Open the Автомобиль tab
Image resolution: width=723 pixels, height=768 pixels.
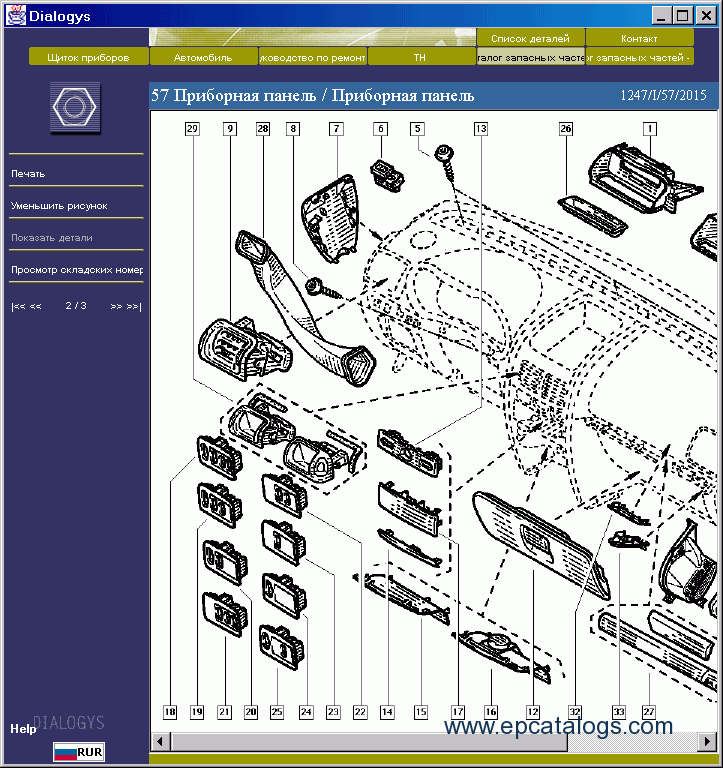coord(203,57)
